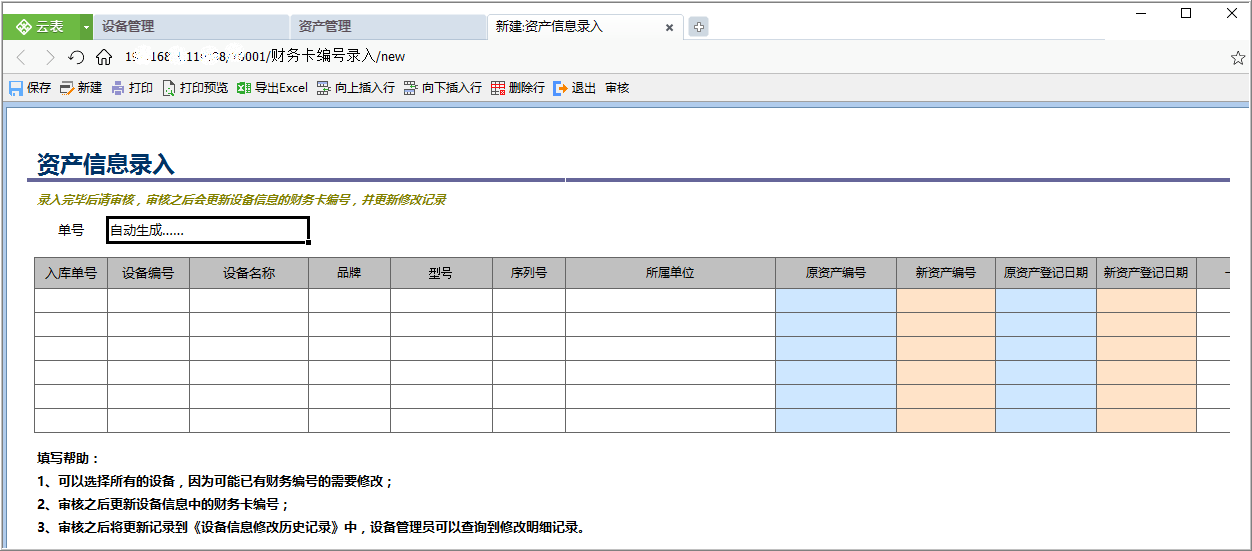The width and height of the screenshot is (1252, 551).
Task: Click the 资产信息录入 page title
Action: pos(106,164)
